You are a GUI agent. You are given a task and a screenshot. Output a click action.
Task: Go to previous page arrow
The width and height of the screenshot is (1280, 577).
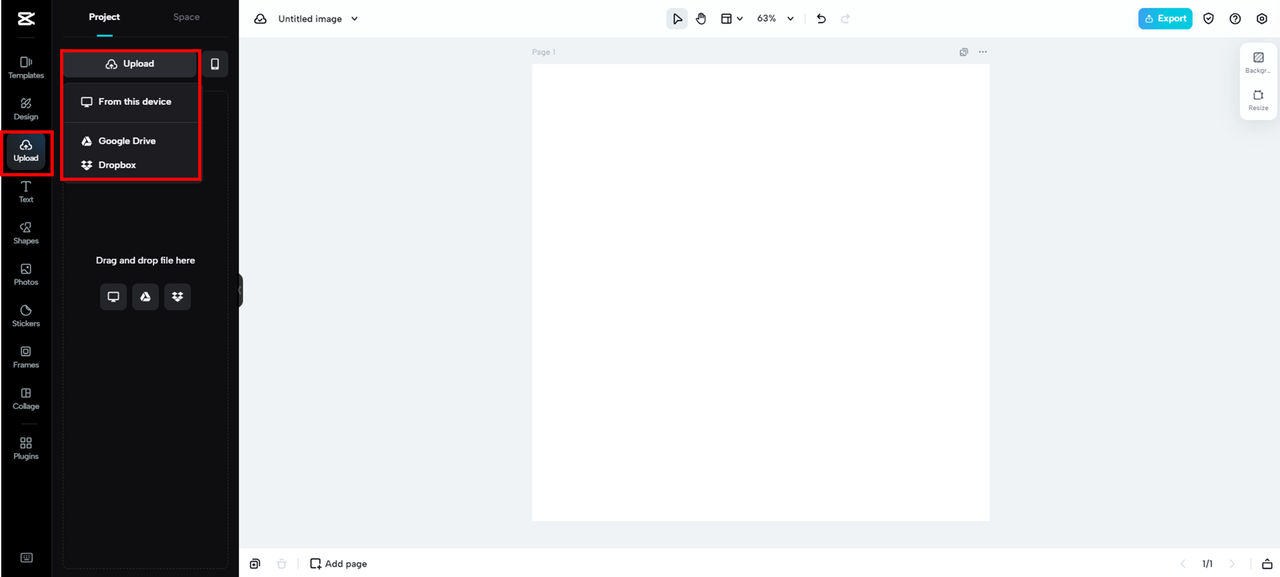pyautogui.click(x=1183, y=564)
